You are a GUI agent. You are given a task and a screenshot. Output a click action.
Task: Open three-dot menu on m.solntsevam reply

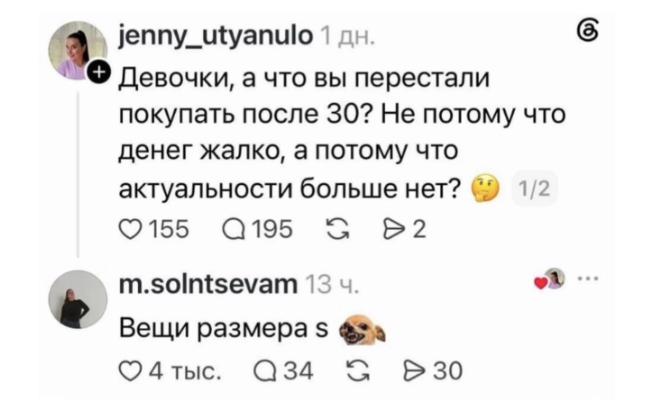pos(588,279)
